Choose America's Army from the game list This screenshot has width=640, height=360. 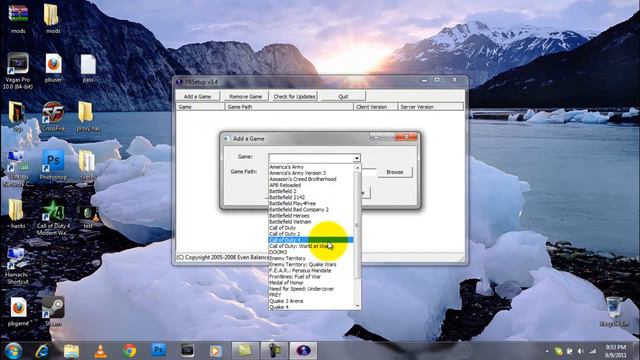tap(311, 167)
